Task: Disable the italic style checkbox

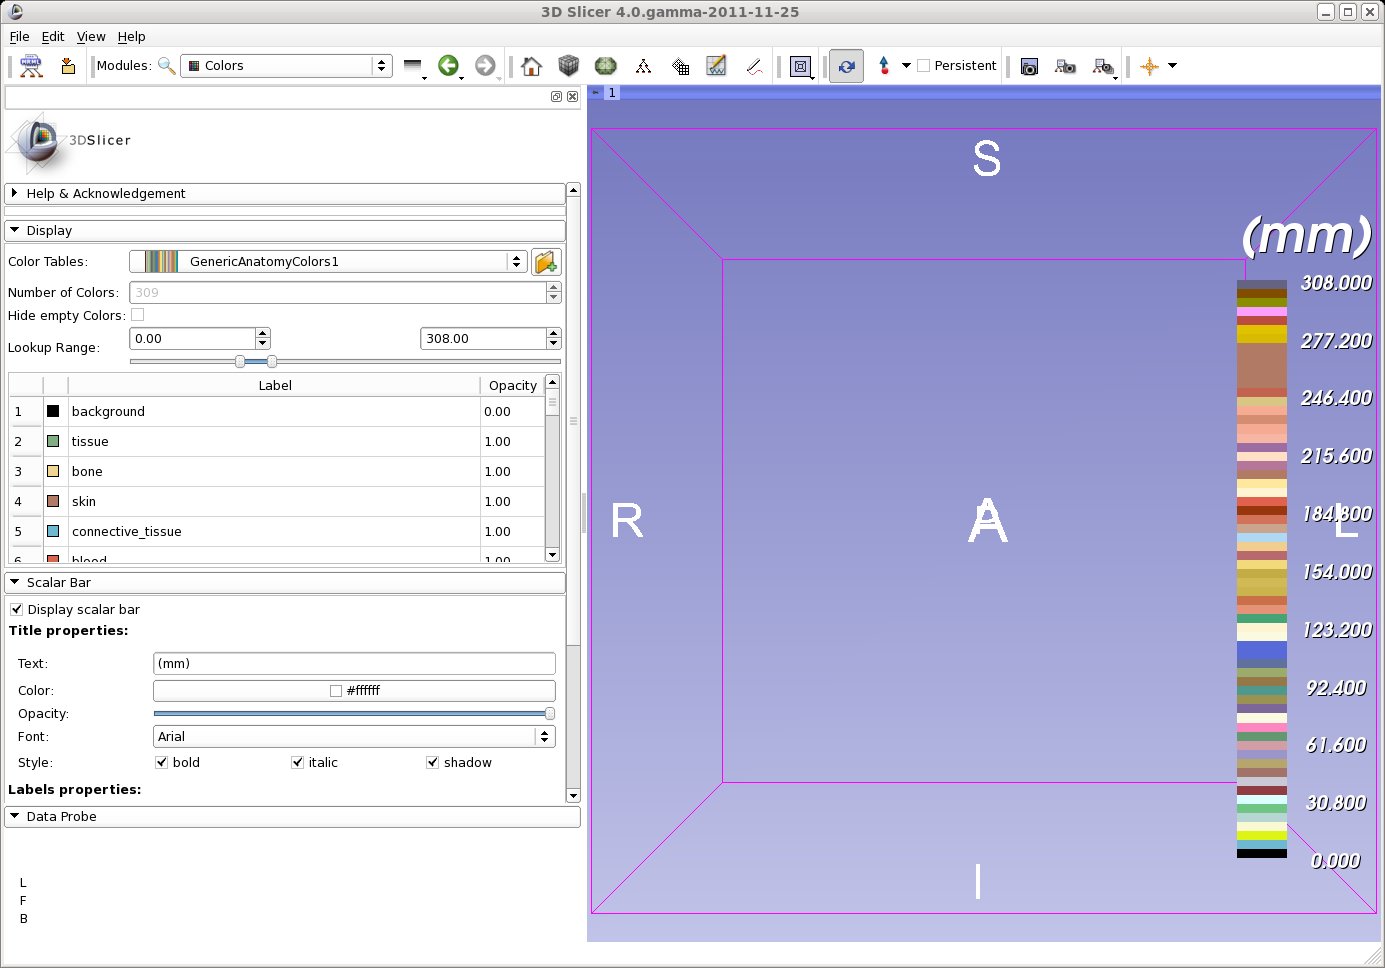Action: coord(298,762)
